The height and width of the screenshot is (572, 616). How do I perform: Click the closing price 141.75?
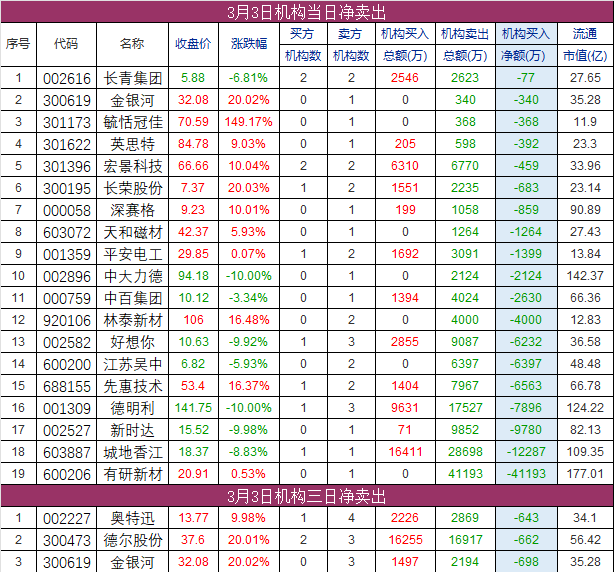coord(193,408)
